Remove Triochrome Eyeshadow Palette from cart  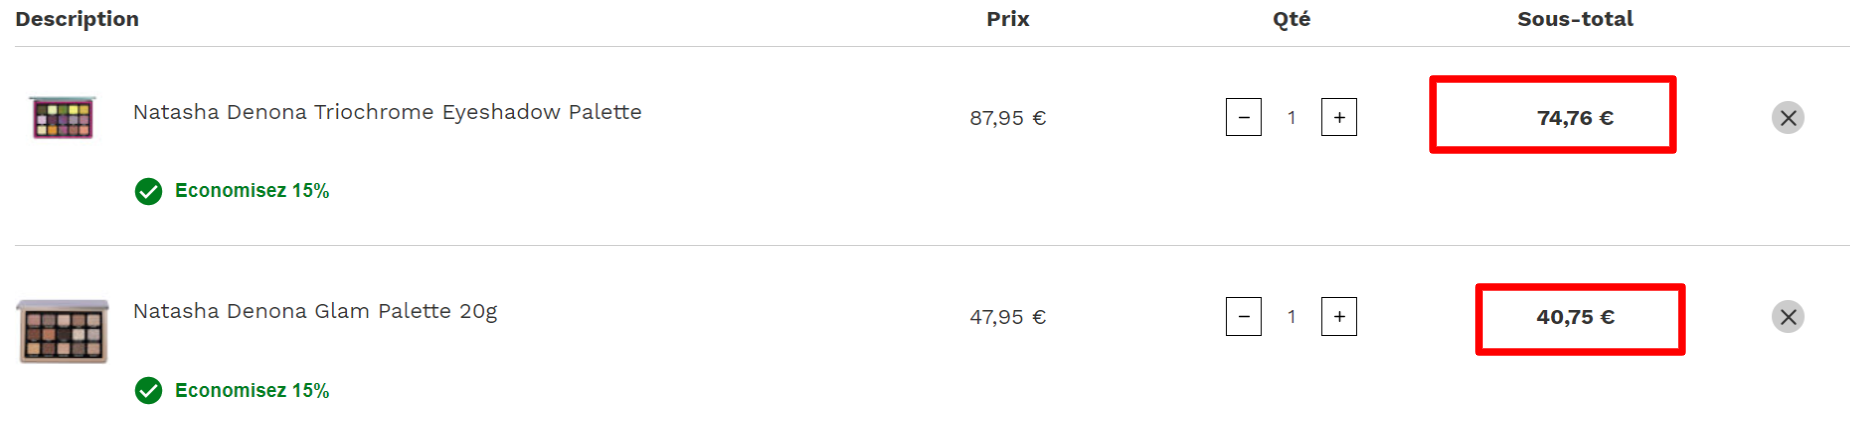[1788, 118]
